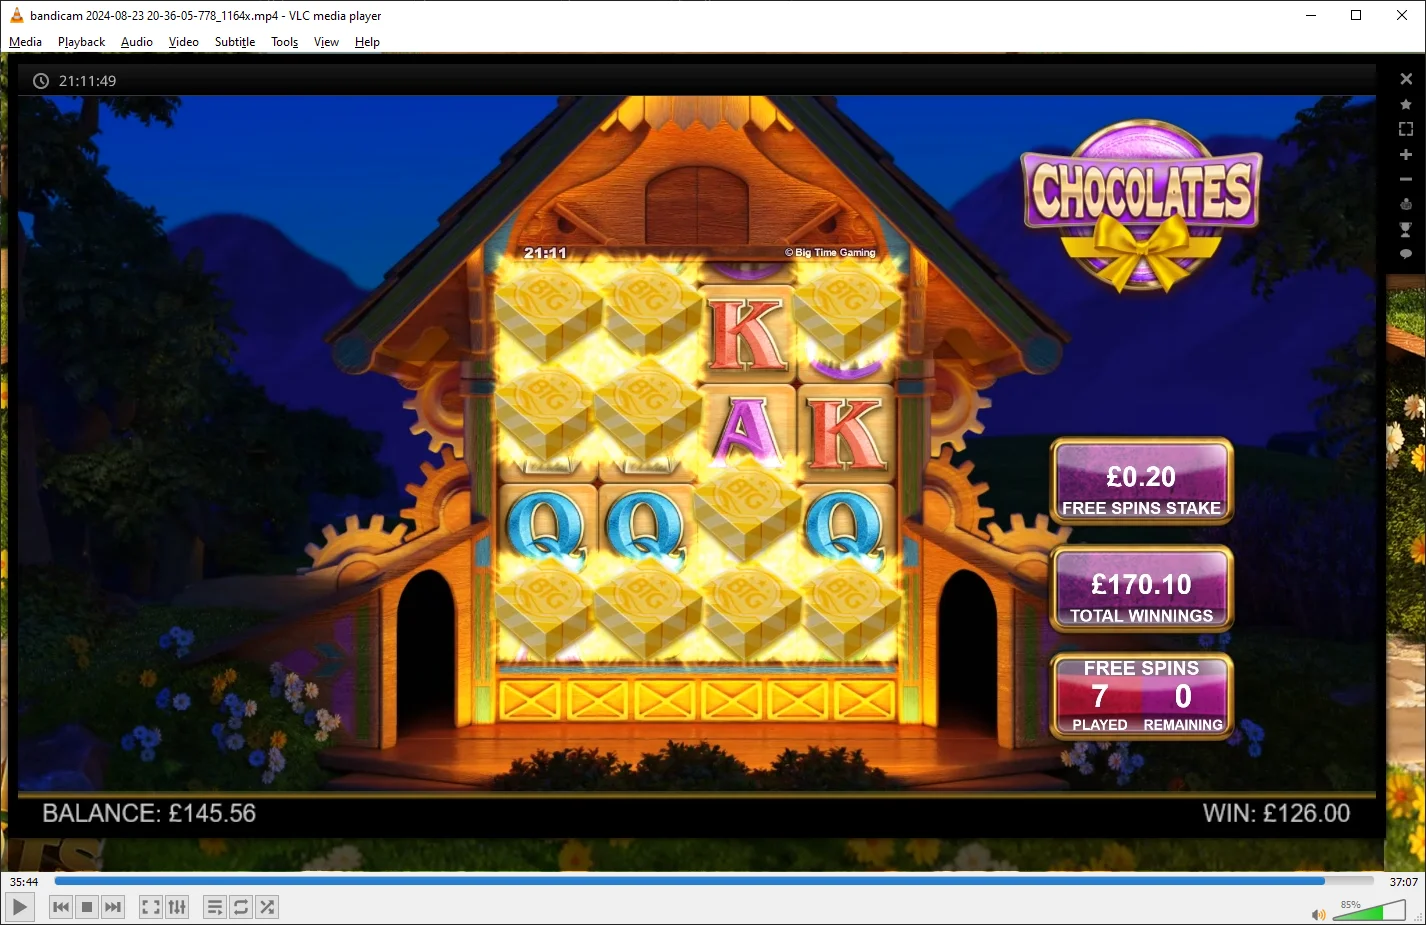
Task: Open the Media menu
Action: 25,42
